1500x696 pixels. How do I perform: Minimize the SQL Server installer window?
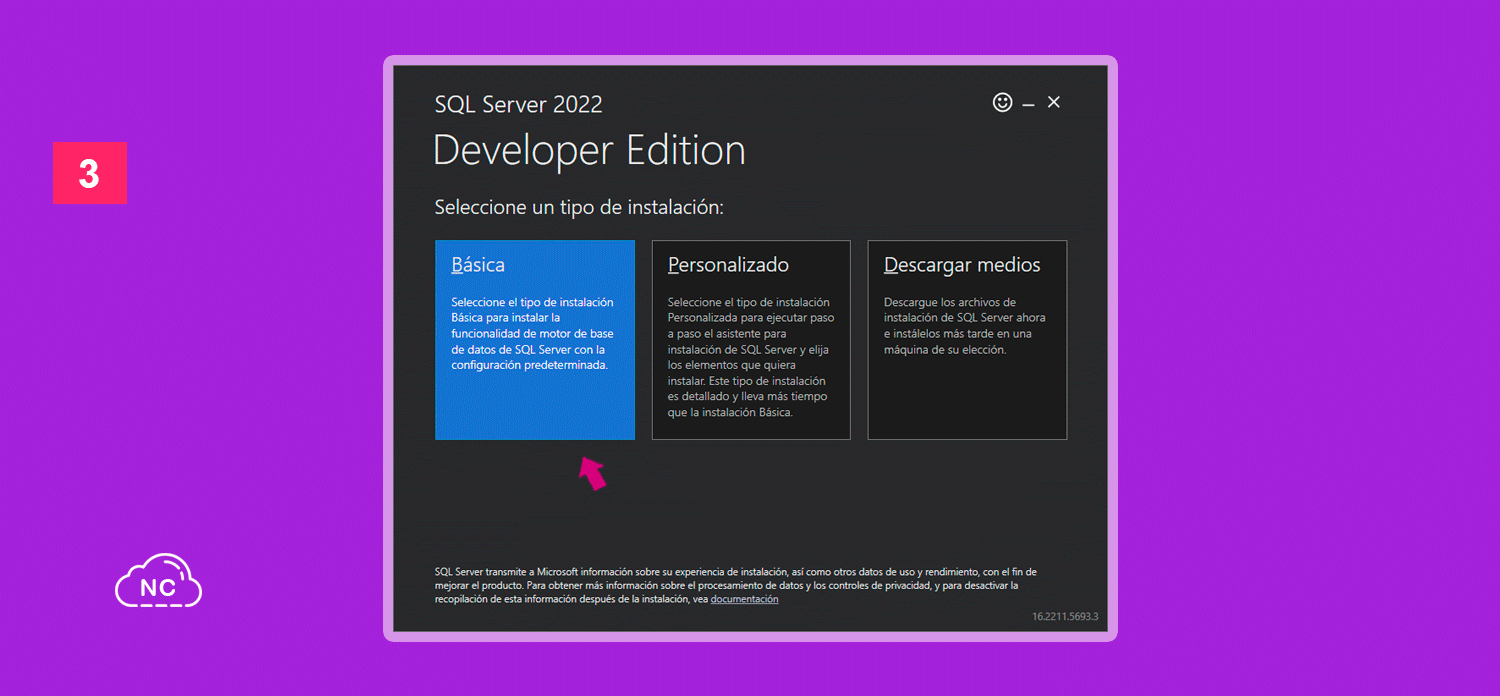click(x=1028, y=103)
